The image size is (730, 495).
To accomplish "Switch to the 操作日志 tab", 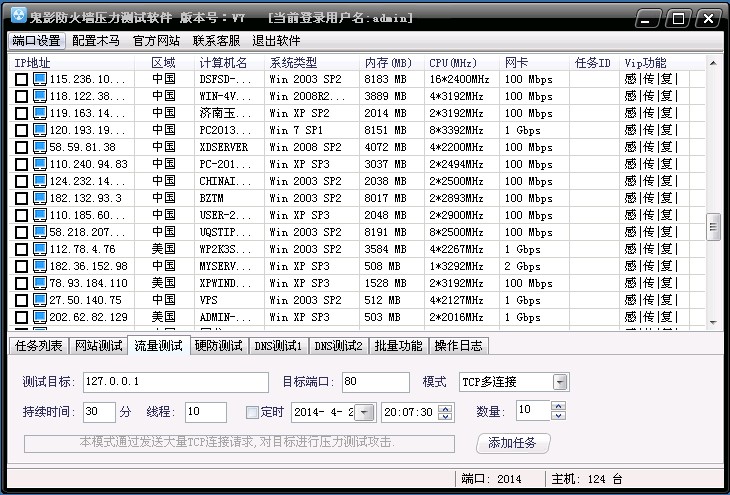I will (459, 346).
